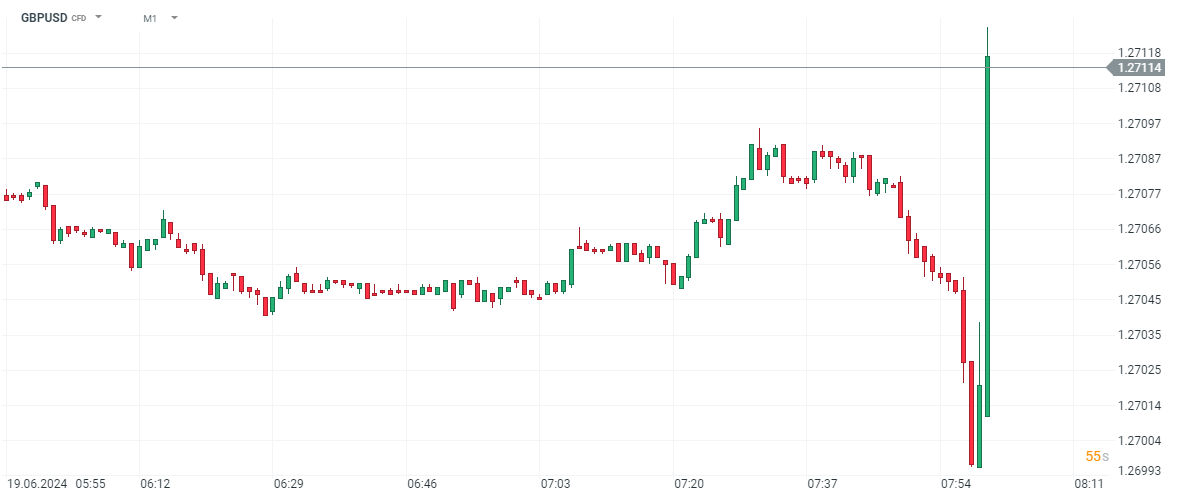Click the orange 55s candle countdown timer
The image size is (1177, 501).
[x=1096, y=457]
